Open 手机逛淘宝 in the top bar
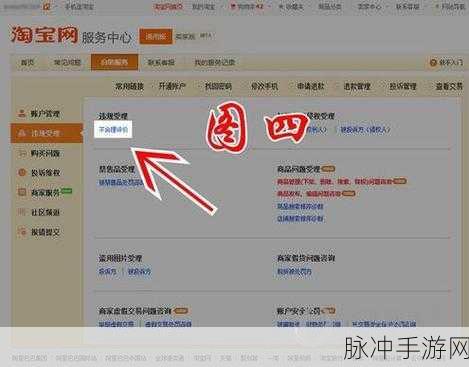Image resolution: width=469 pixels, height=367 pixels. [x=79, y=6]
